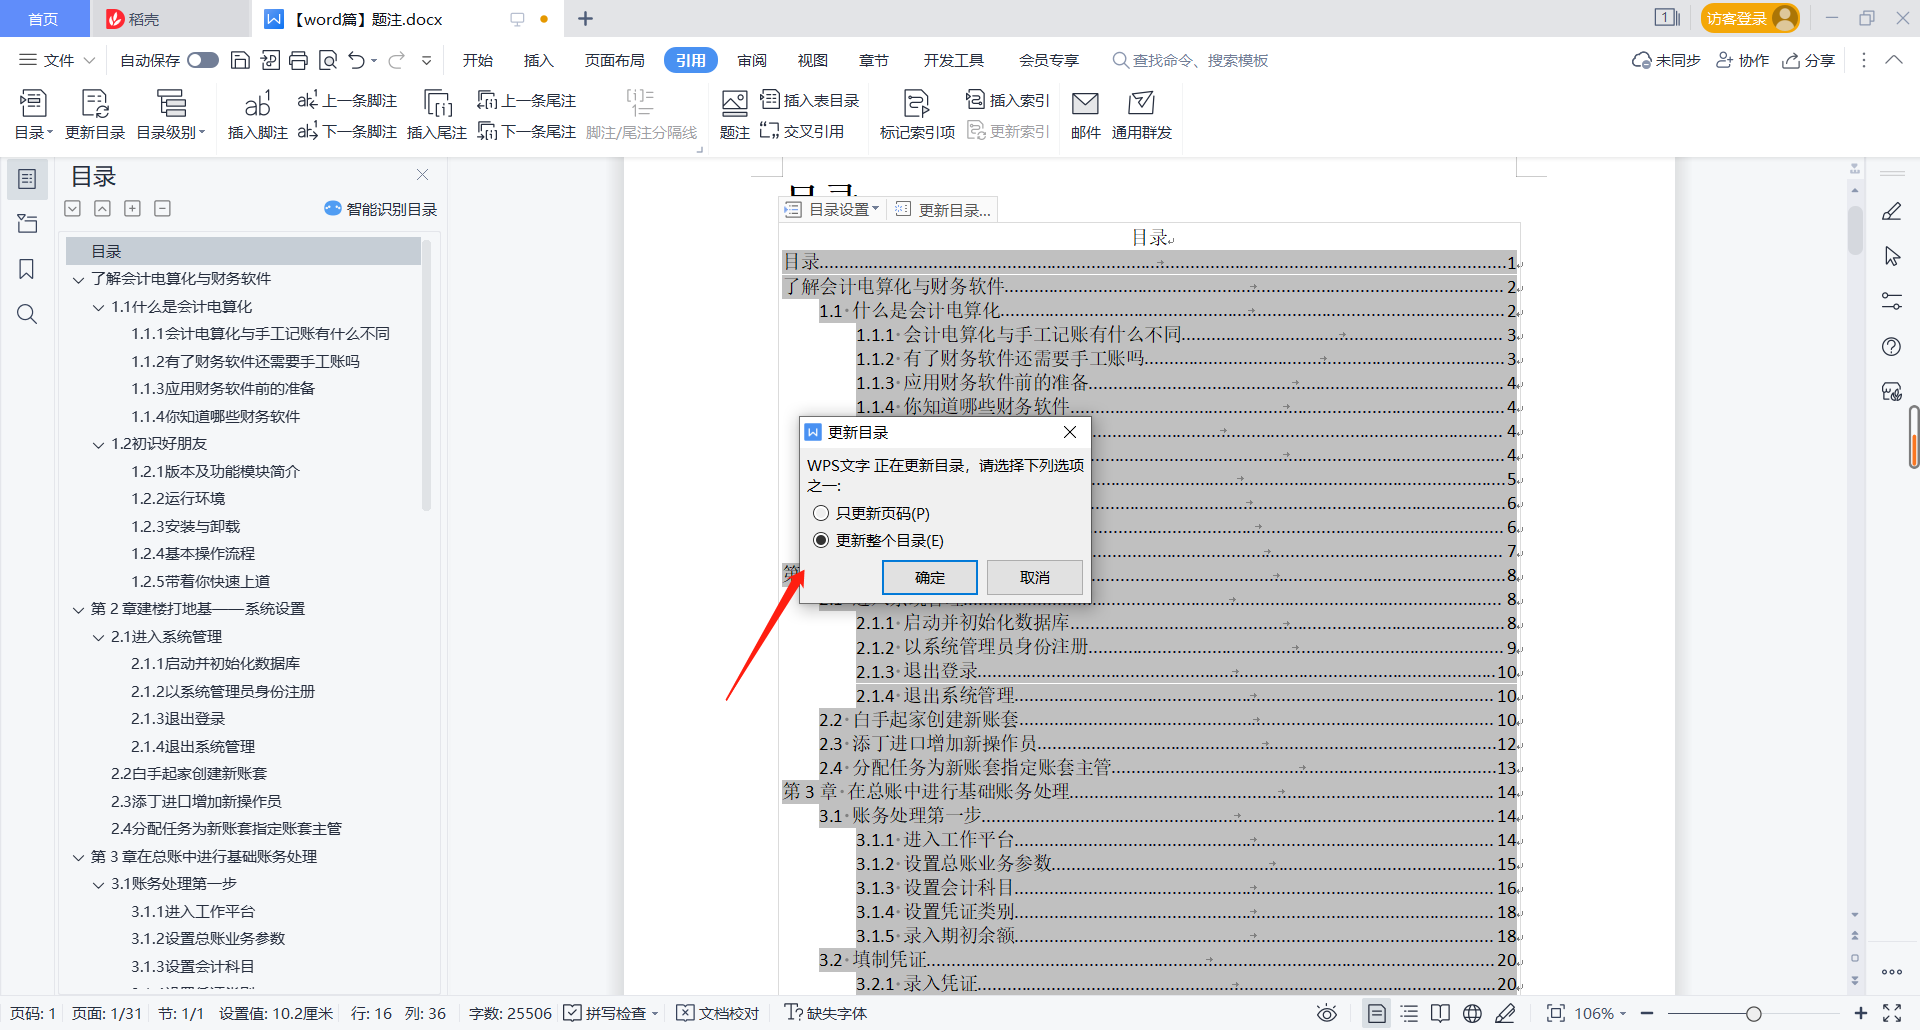Click the 访客登录 login button
1920x1030 pixels.
point(1750,18)
